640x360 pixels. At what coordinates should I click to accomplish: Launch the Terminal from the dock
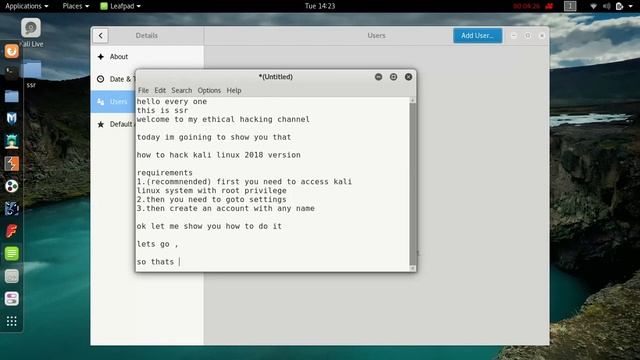(x=11, y=73)
